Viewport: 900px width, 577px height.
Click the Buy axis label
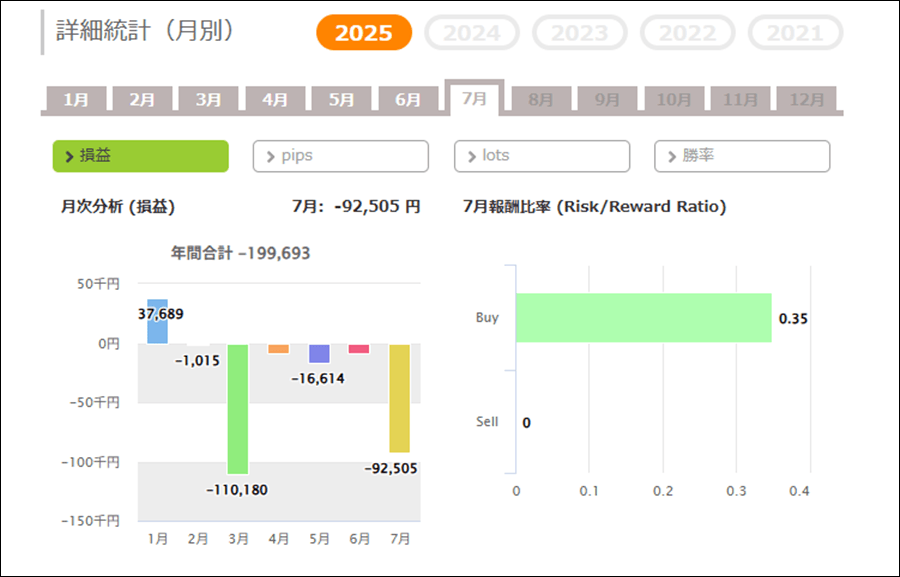tap(487, 317)
